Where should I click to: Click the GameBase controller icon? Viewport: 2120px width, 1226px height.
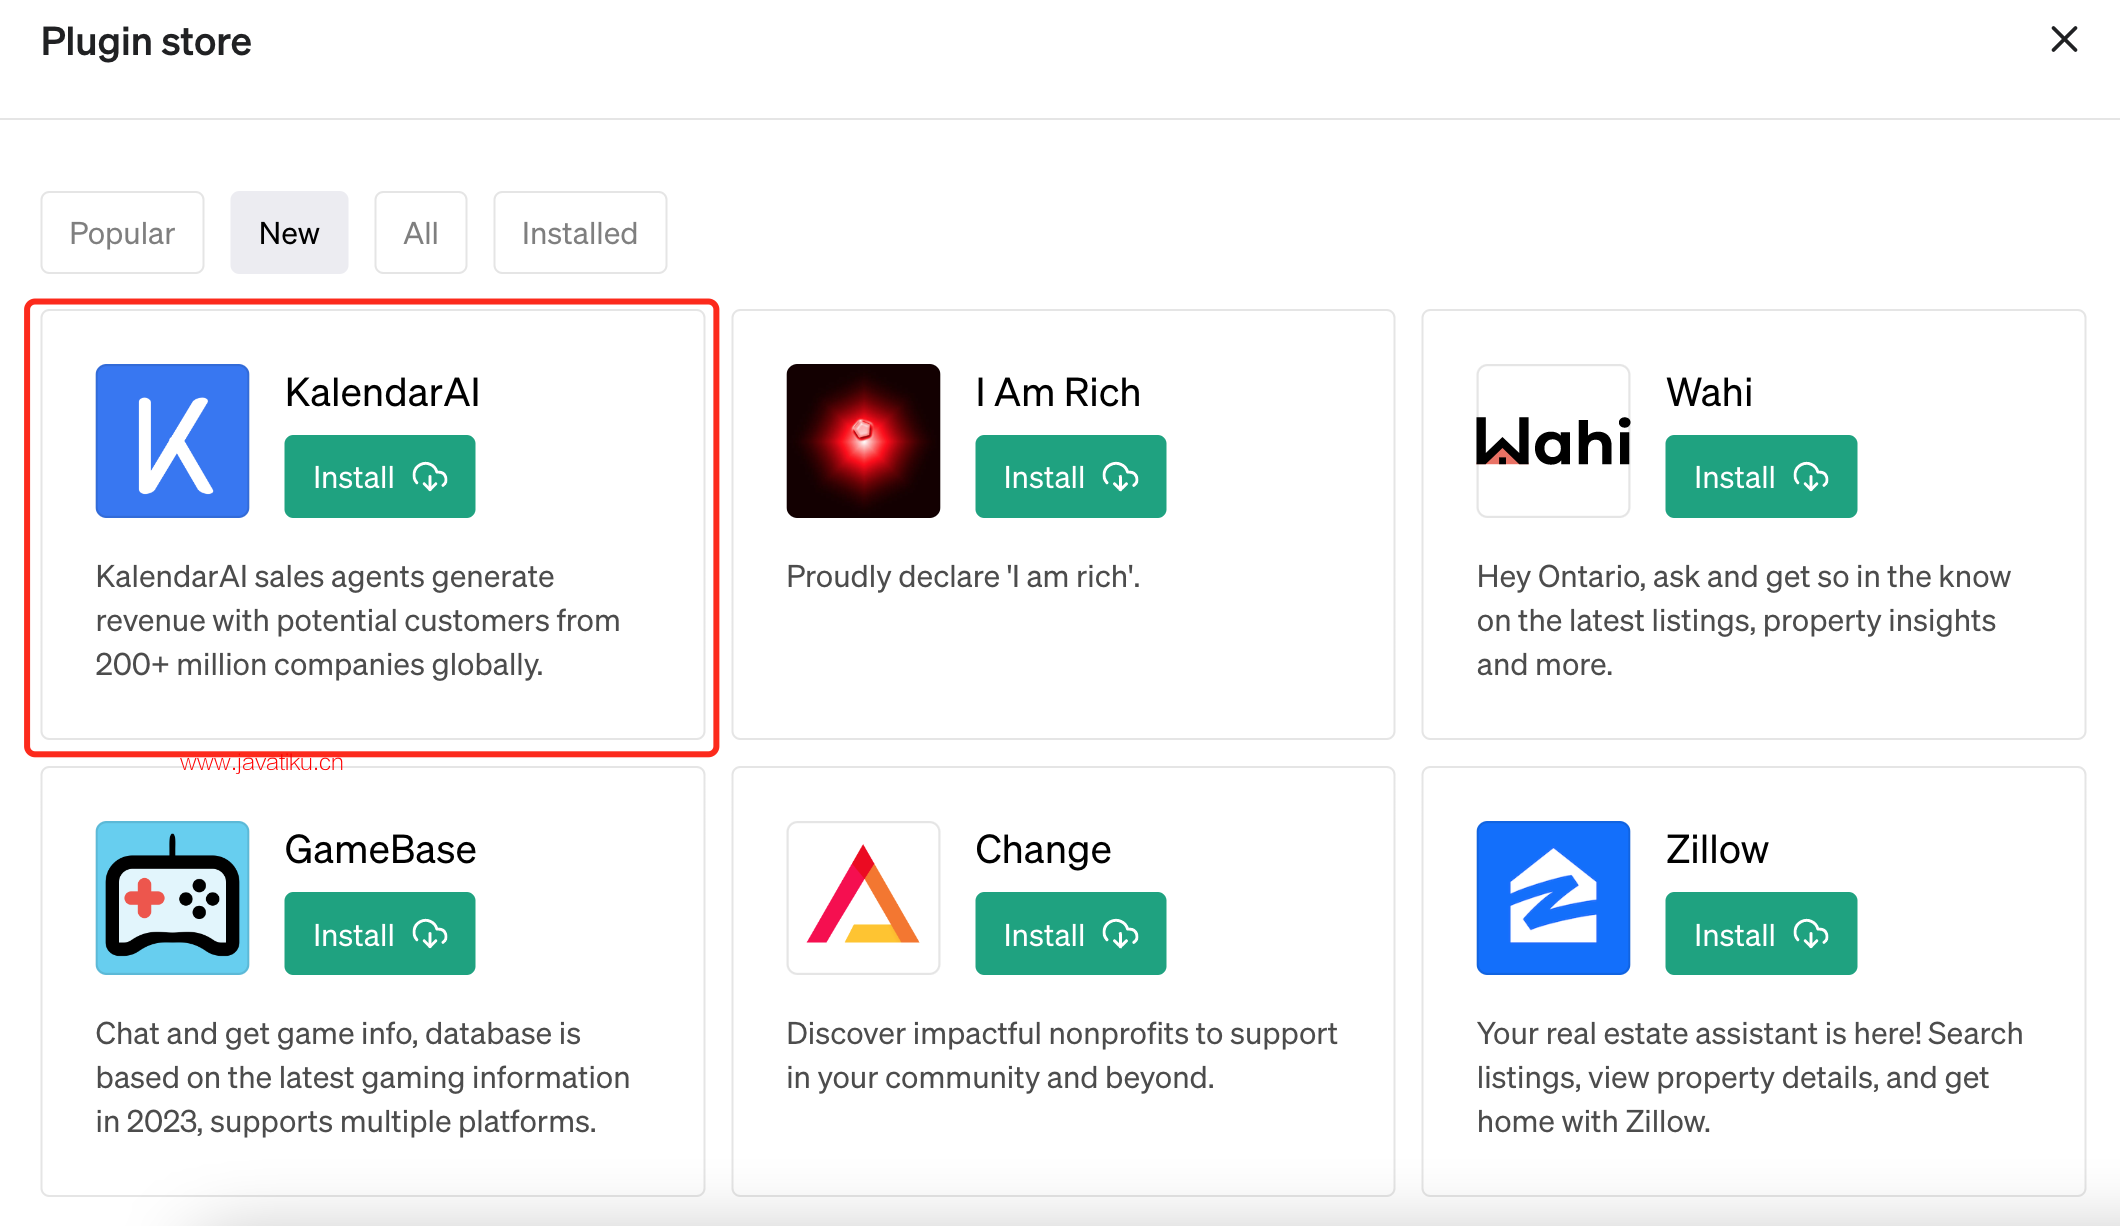pos(172,898)
